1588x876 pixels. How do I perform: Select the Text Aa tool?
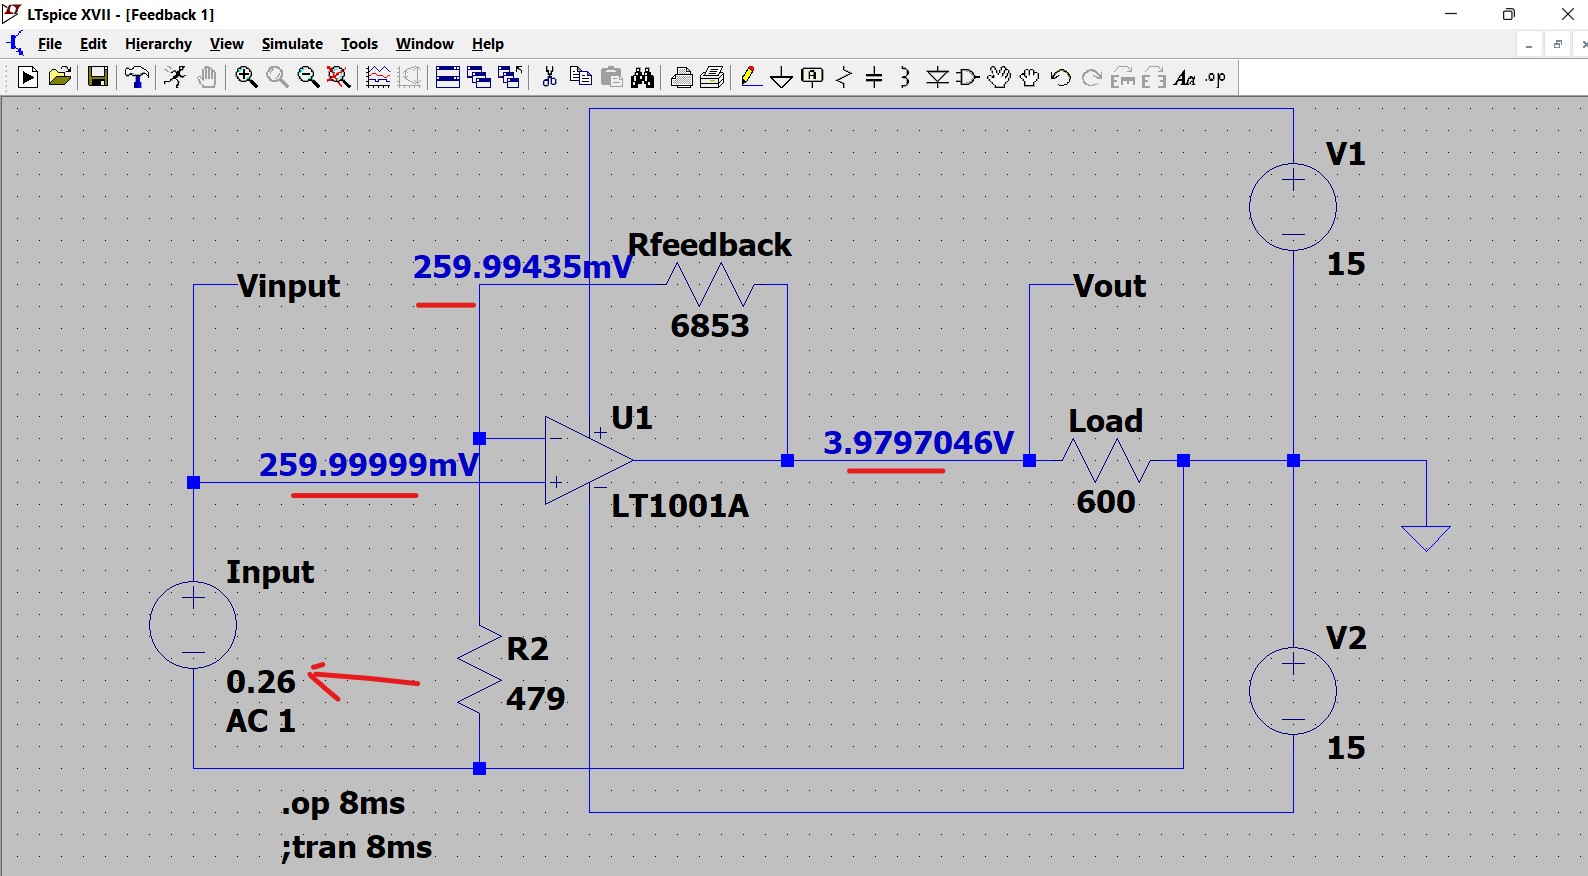click(x=1185, y=78)
